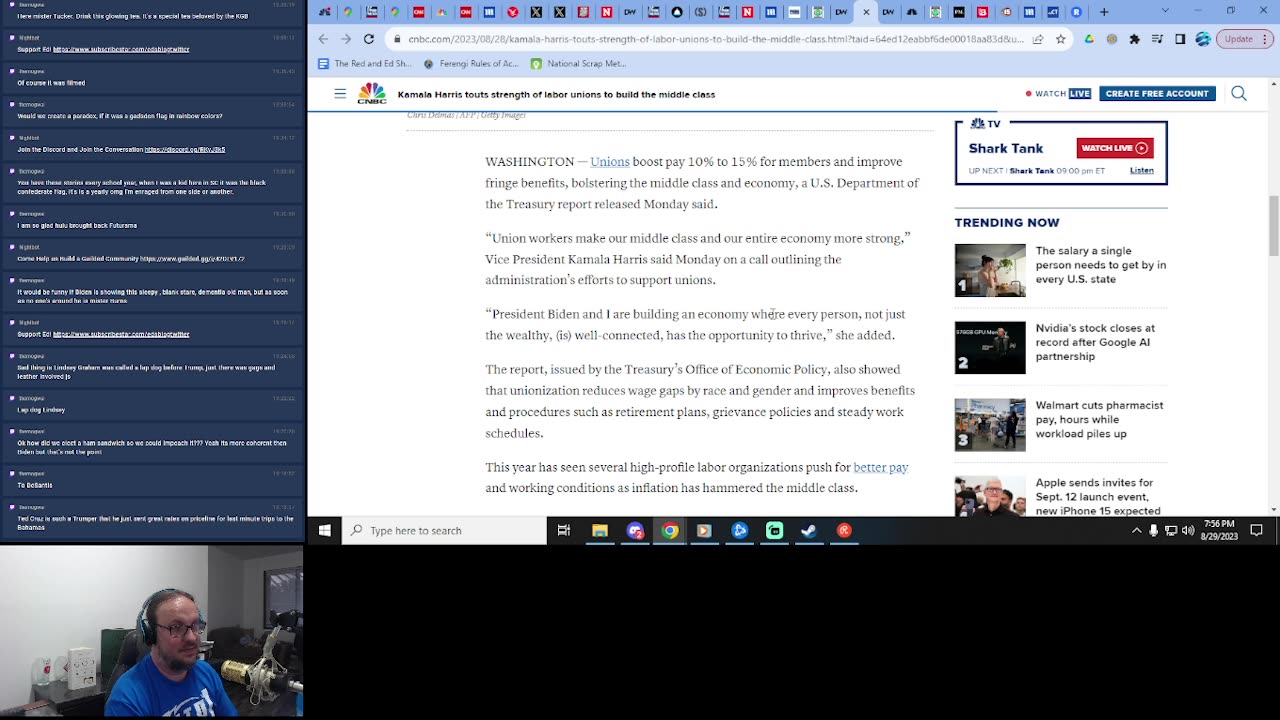
Task: Close the active CNBC tab
Action: tap(866, 12)
